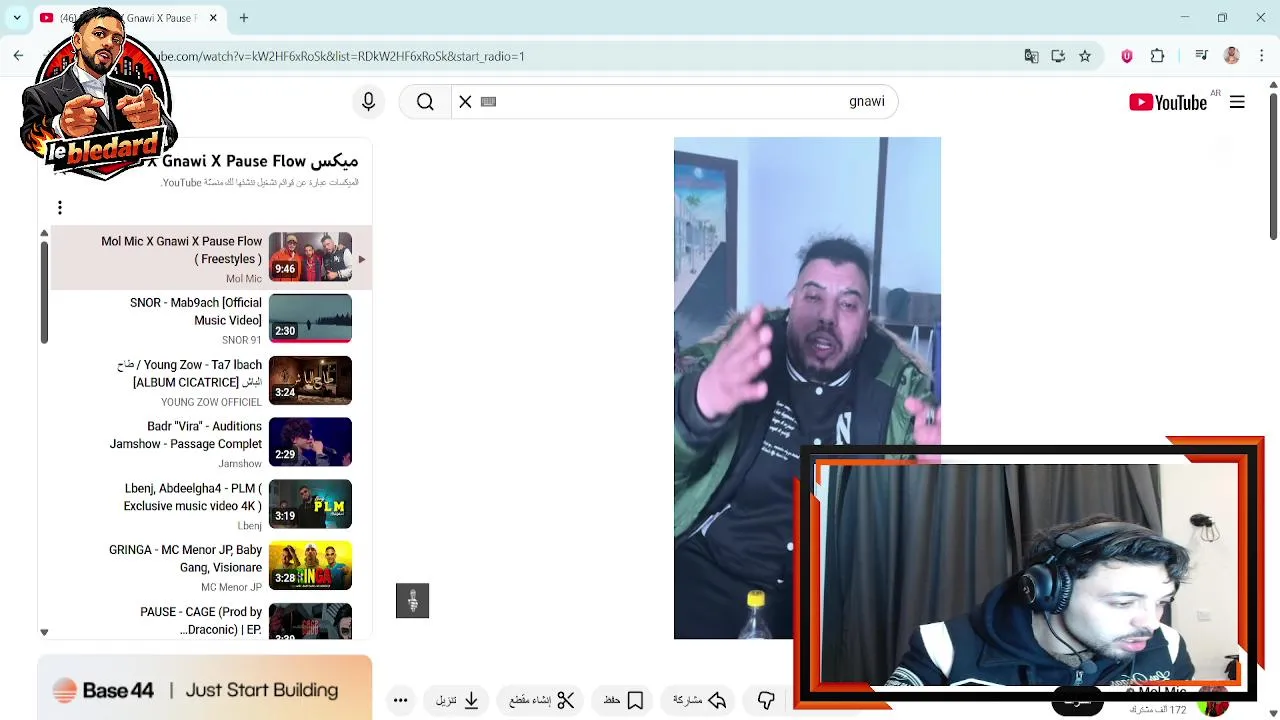Click channel name 'MC Menor JP'

(x=231, y=587)
